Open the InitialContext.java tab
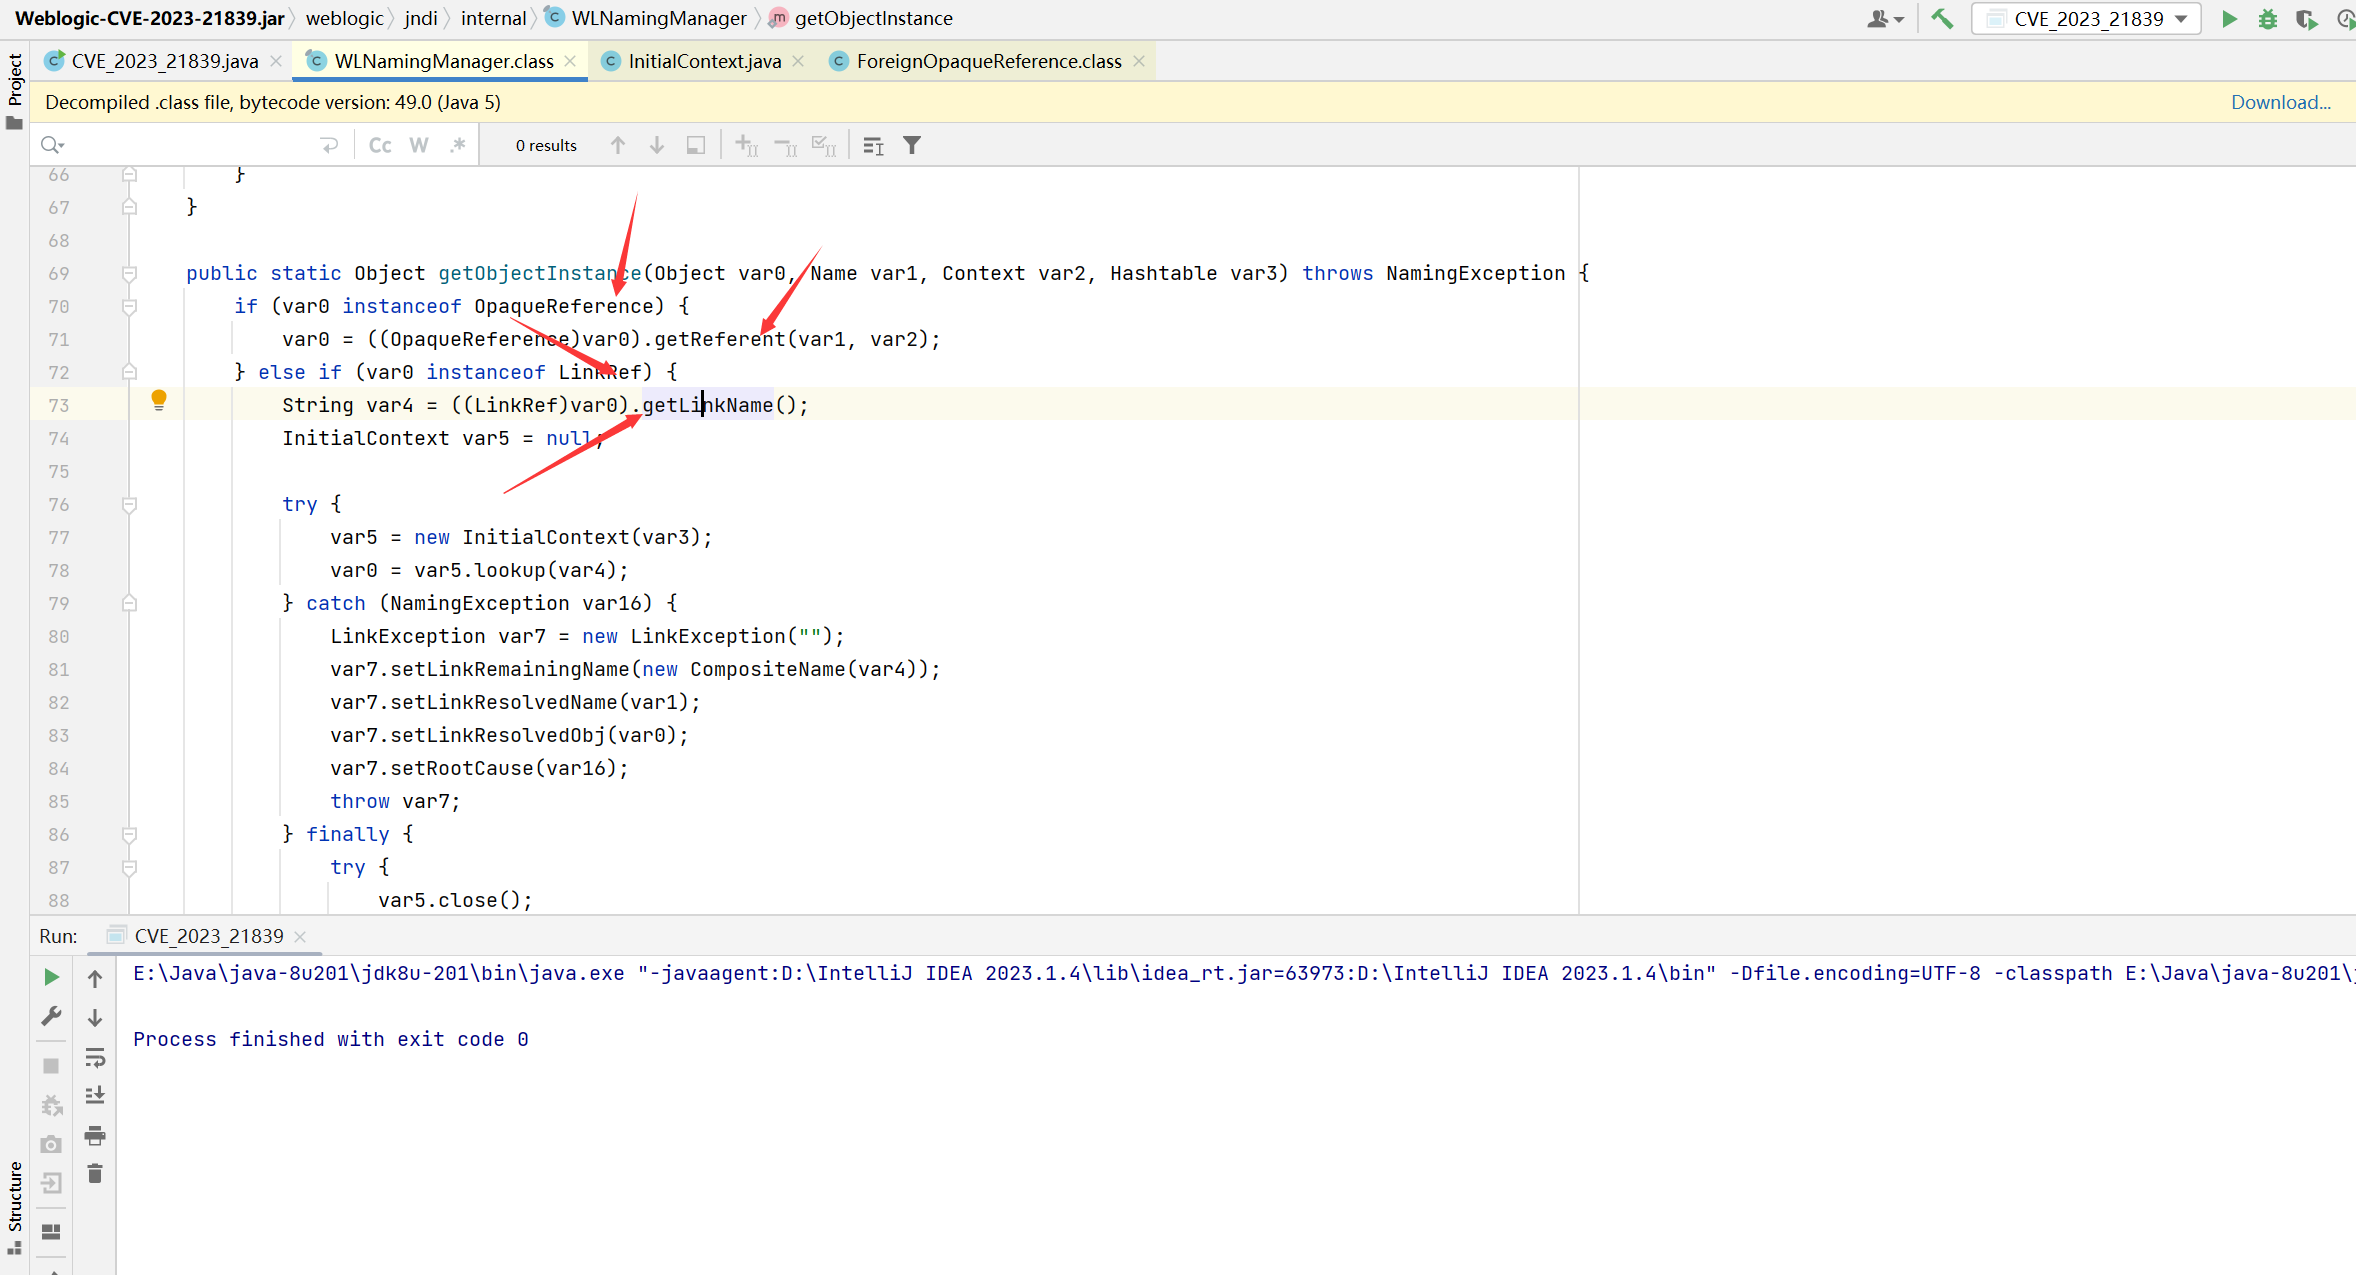The height and width of the screenshot is (1275, 2356). (x=705, y=61)
